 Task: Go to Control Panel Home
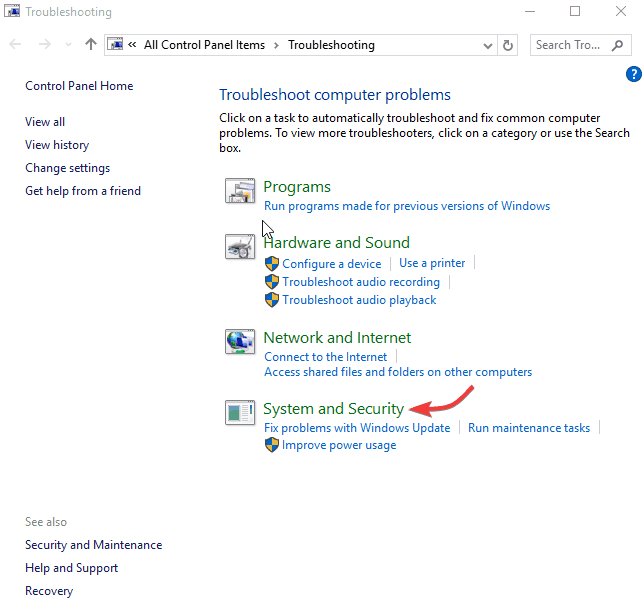(79, 86)
